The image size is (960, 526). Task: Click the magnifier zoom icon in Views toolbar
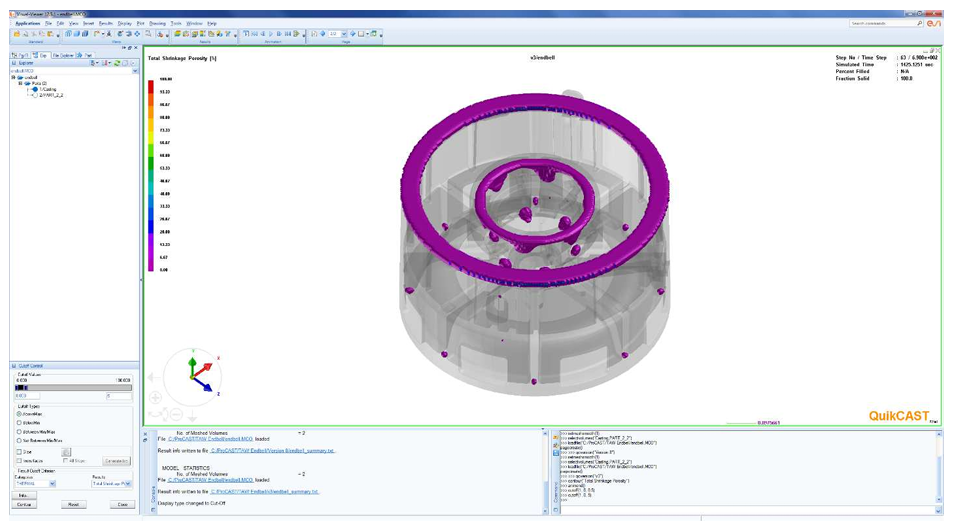[148, 34]
